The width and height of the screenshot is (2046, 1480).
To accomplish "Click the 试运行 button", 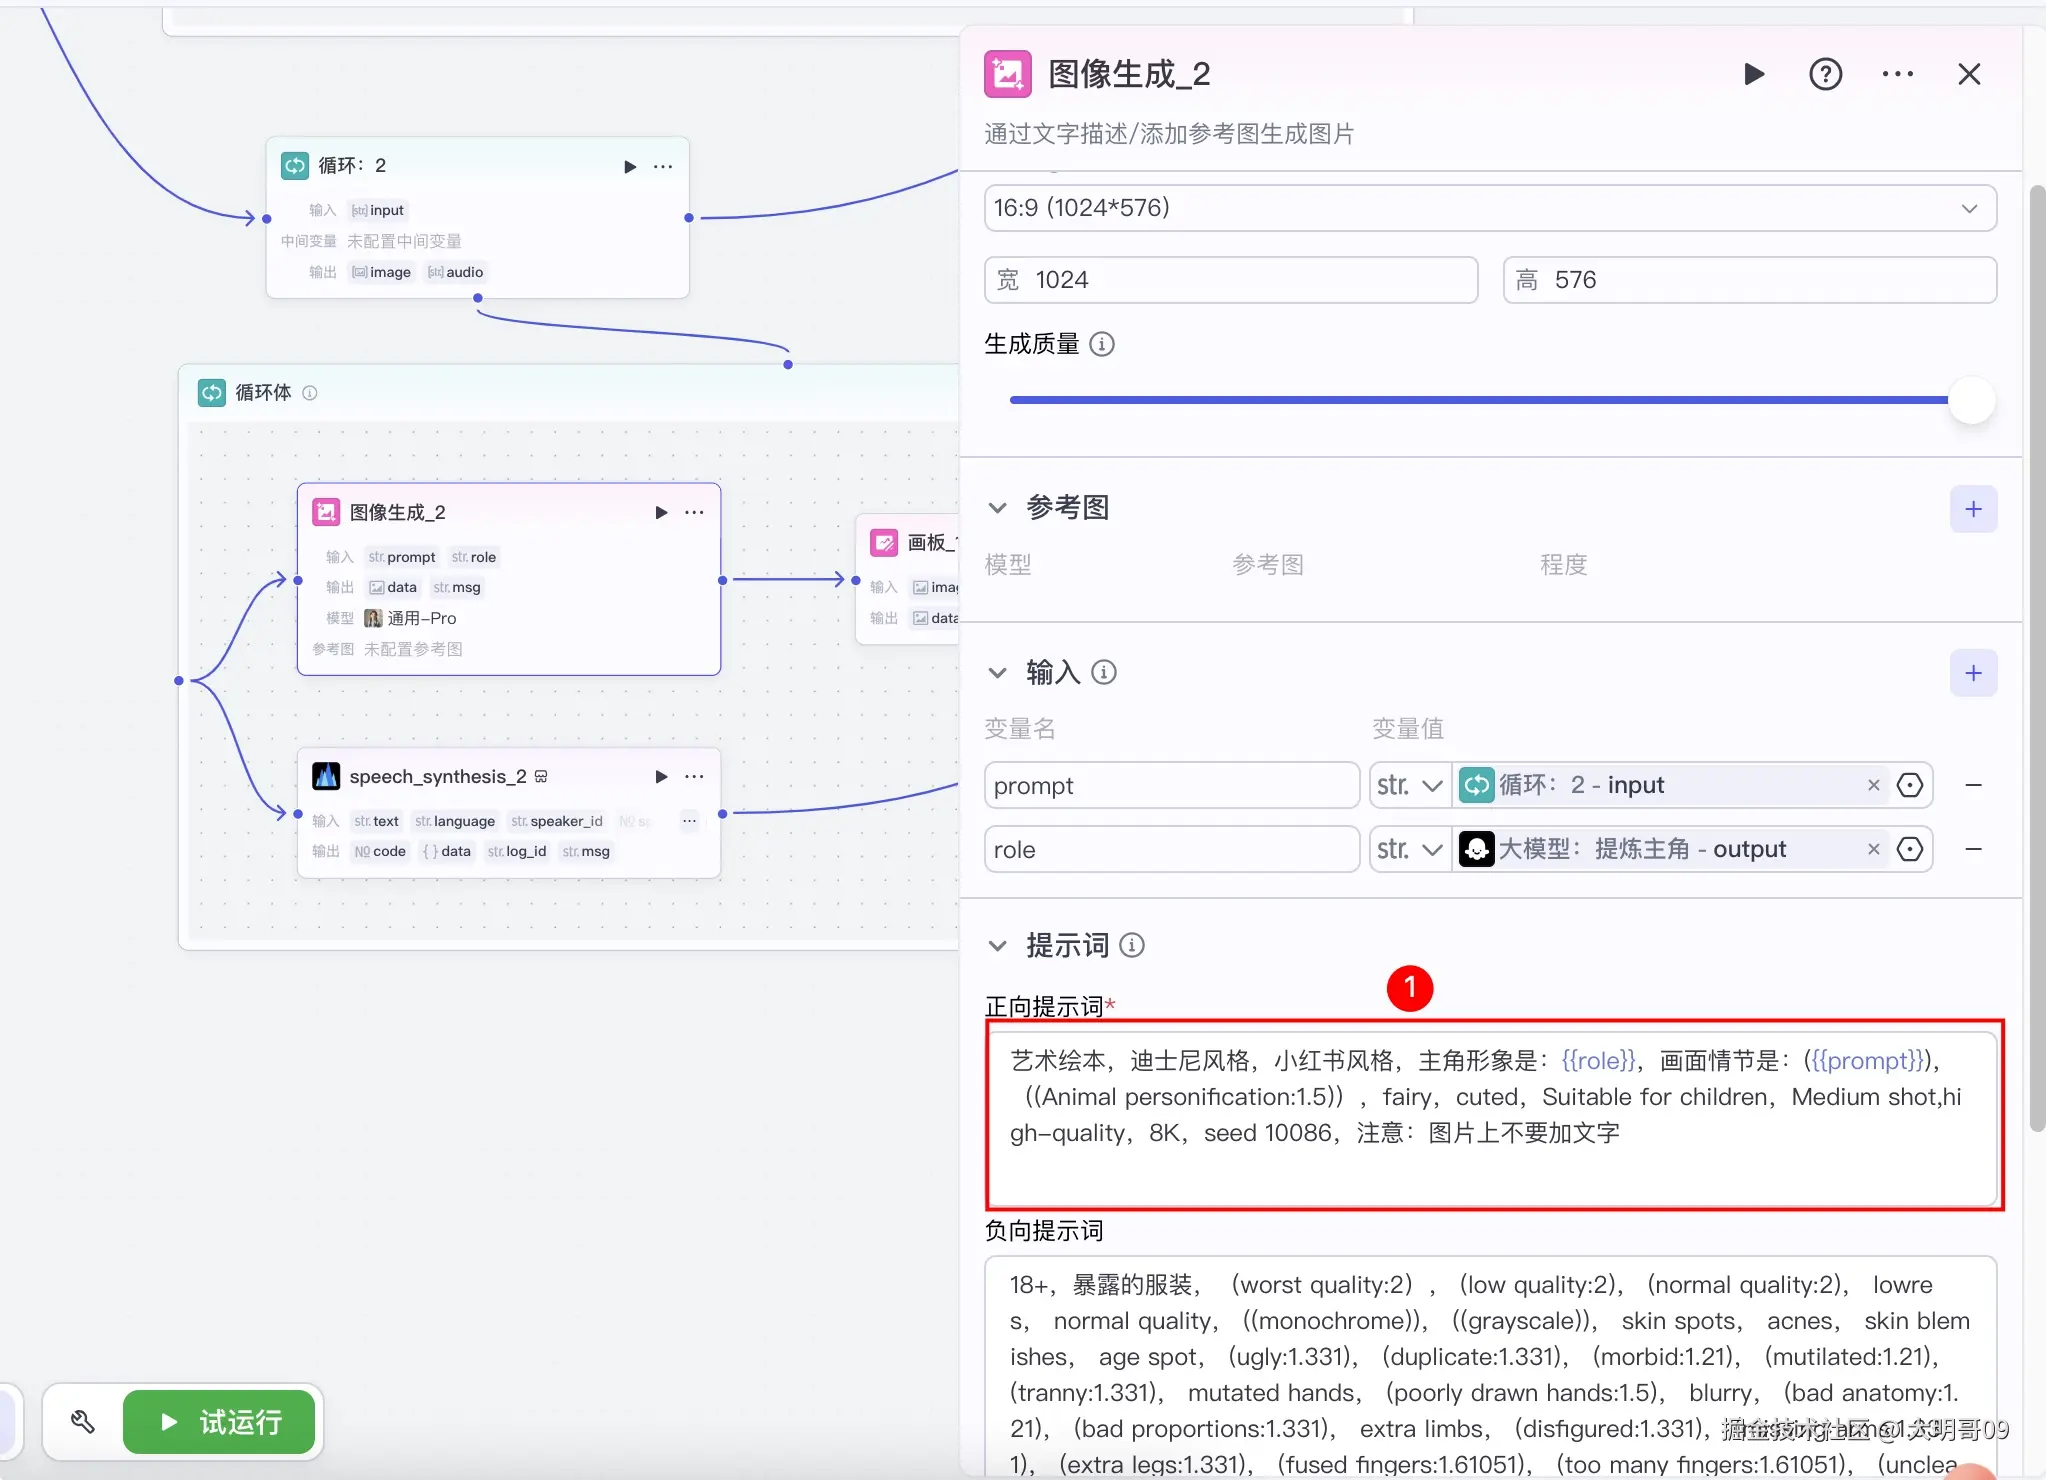I will coord(220,1421).
